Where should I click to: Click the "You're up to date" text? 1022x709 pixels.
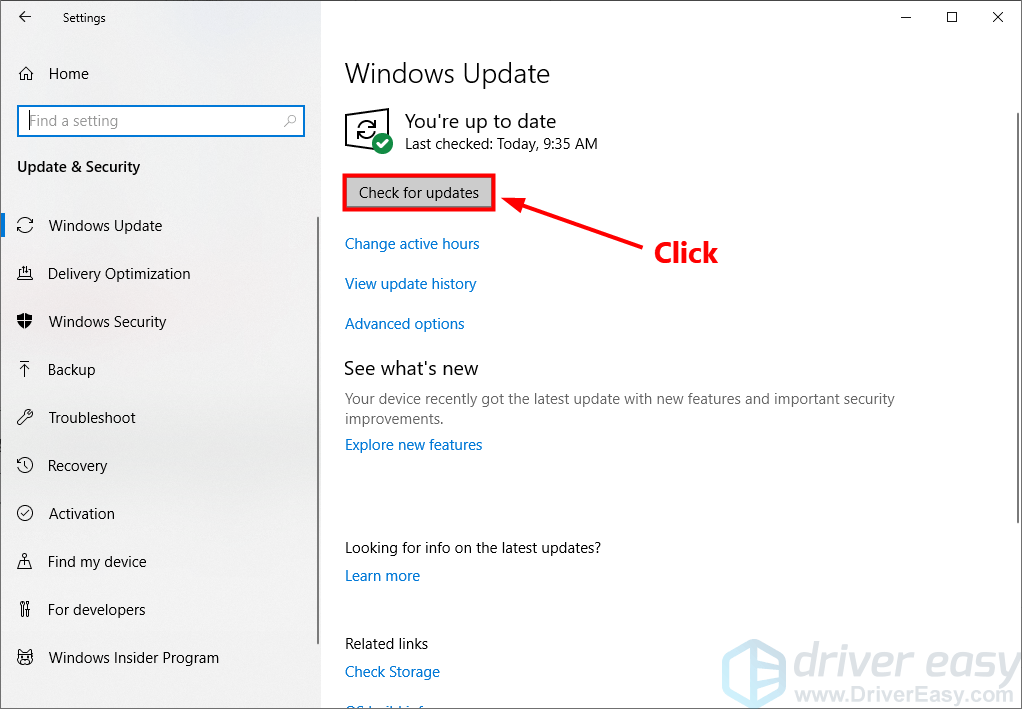point(480,121)
